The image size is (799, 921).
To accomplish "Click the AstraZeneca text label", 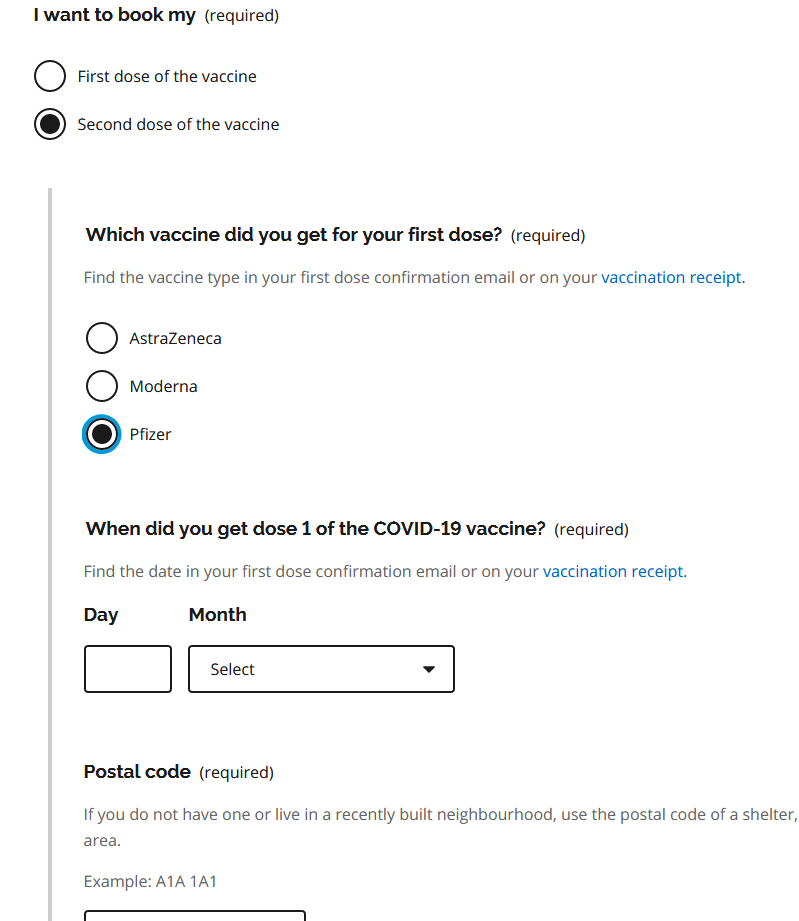I will tap(175, 338).
